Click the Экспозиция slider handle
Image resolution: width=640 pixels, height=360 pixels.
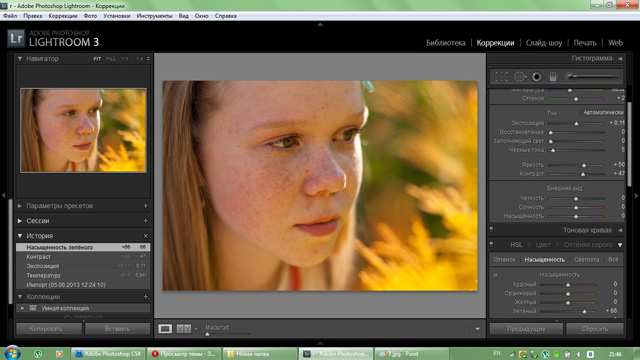576,123
